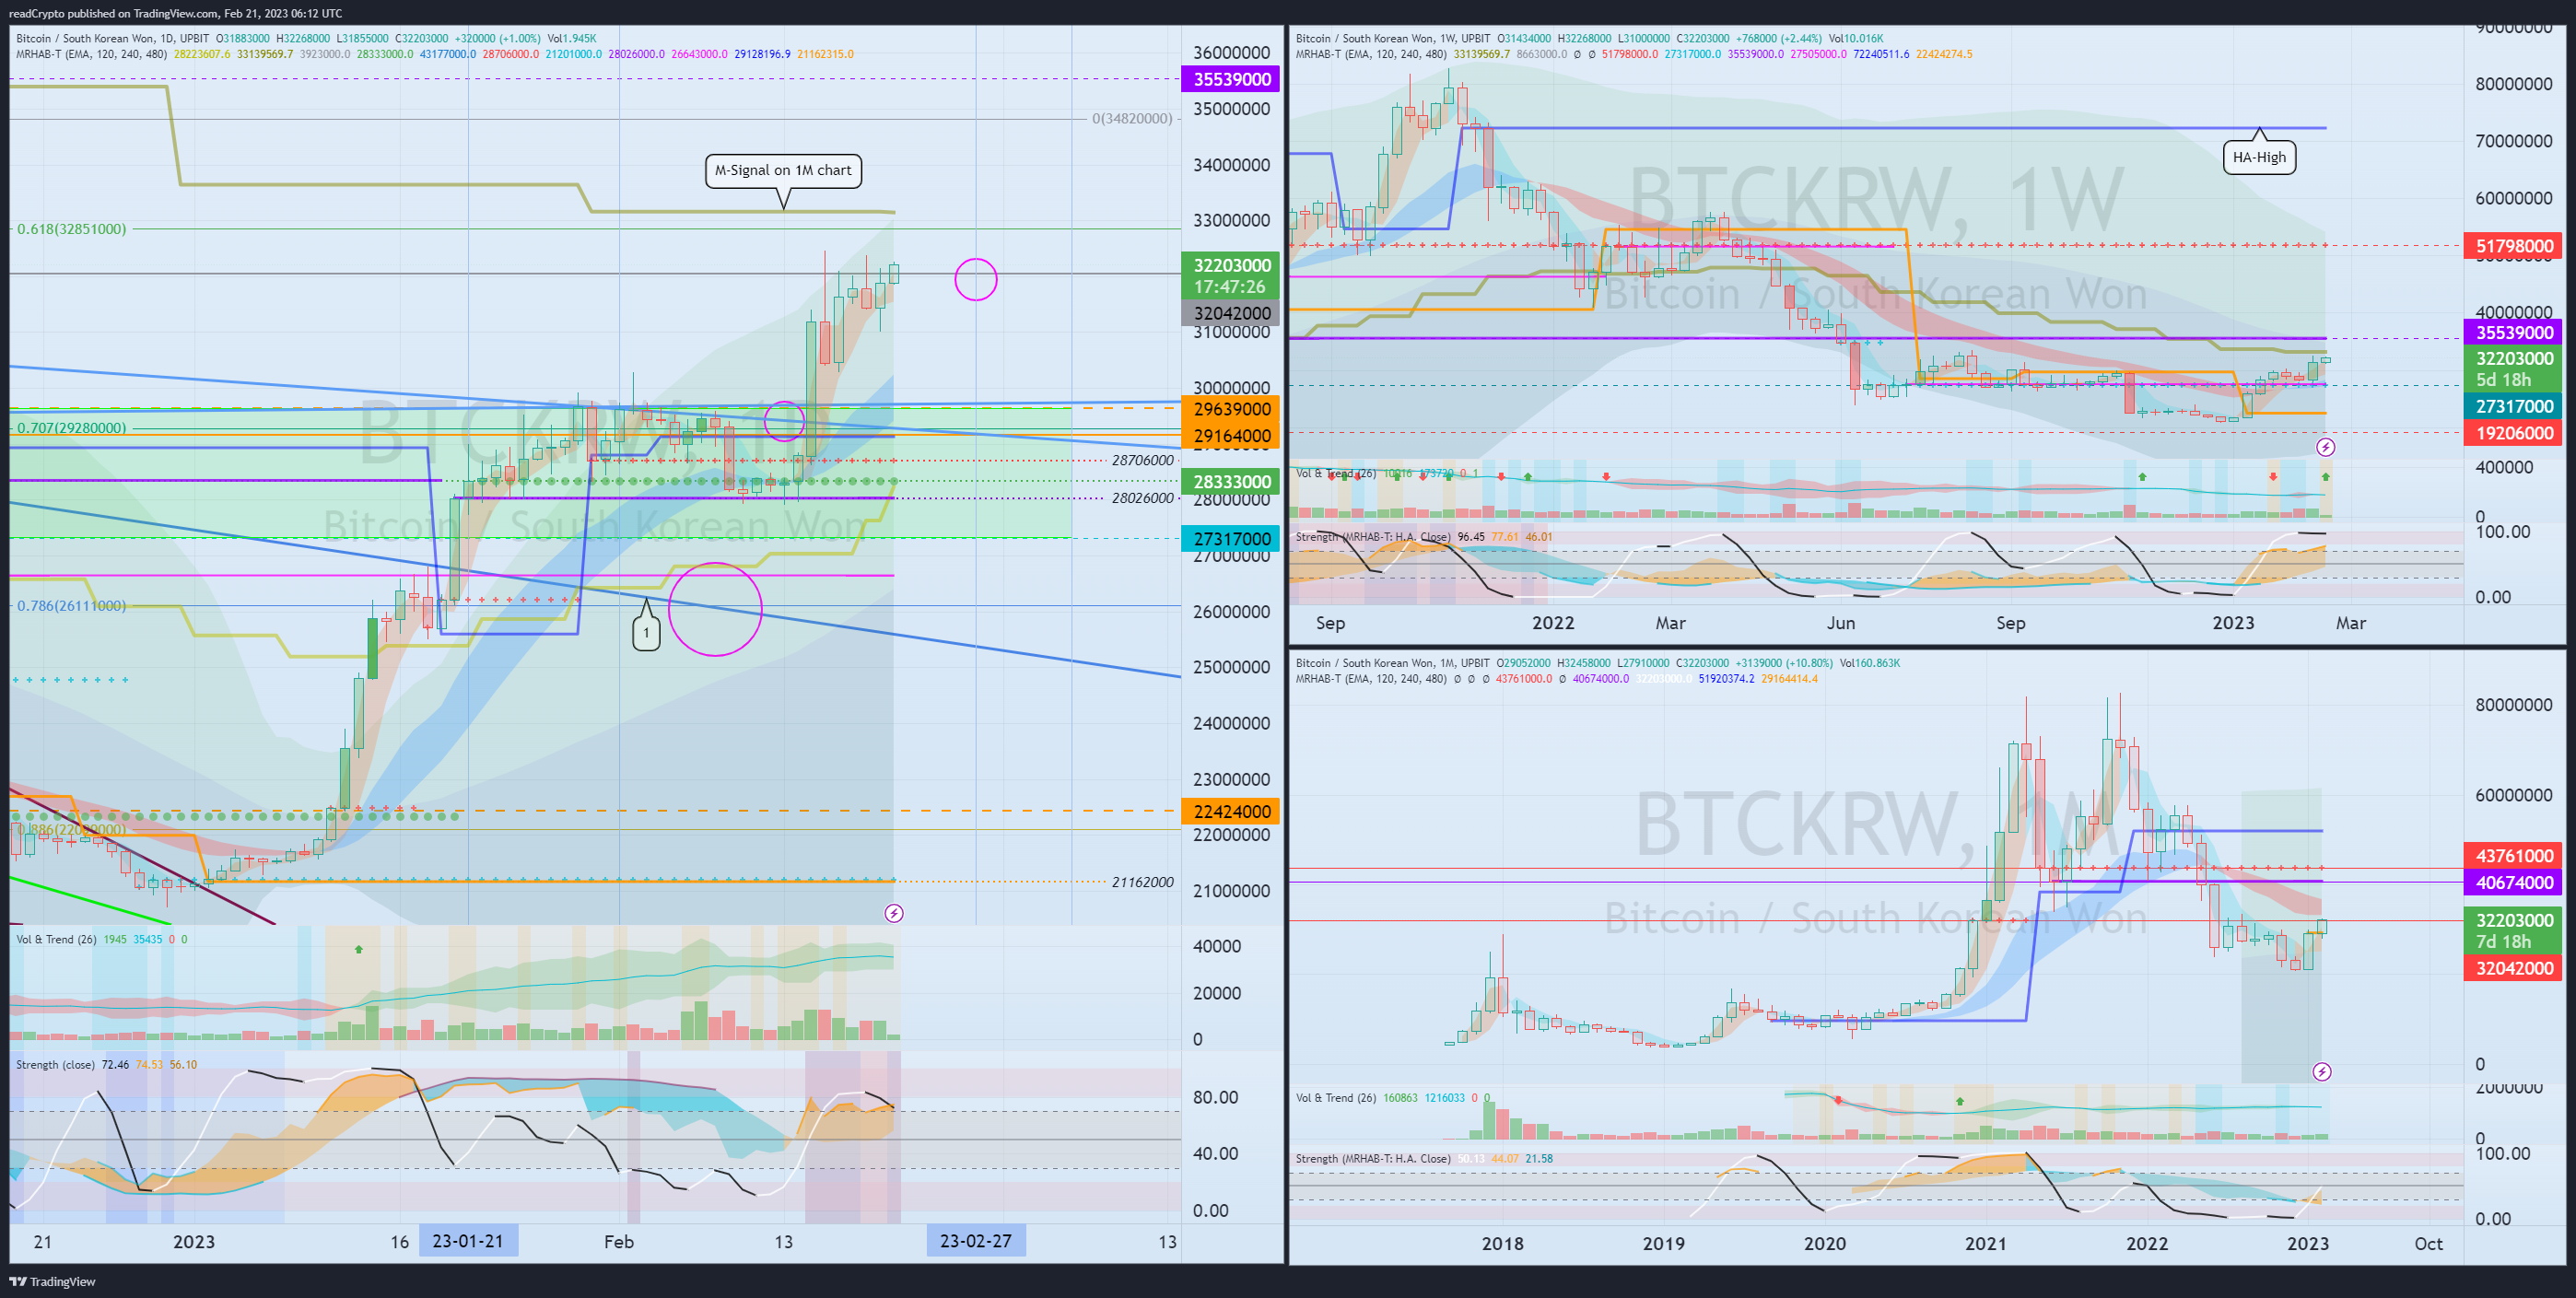
Task: Select the 'M-Signal on 1M chart' callout
Action: click(783, 170)
